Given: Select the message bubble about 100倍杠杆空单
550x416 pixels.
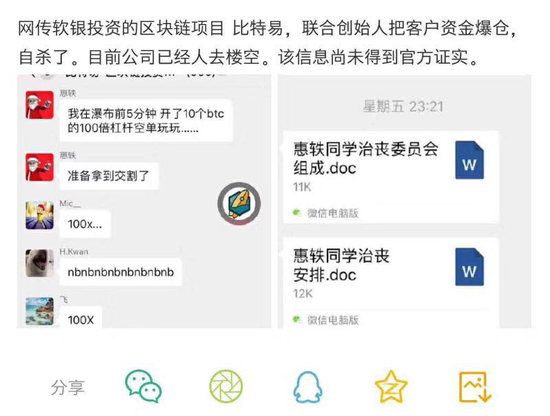Looking at the screenshot, I should click(x=146, y=121).
